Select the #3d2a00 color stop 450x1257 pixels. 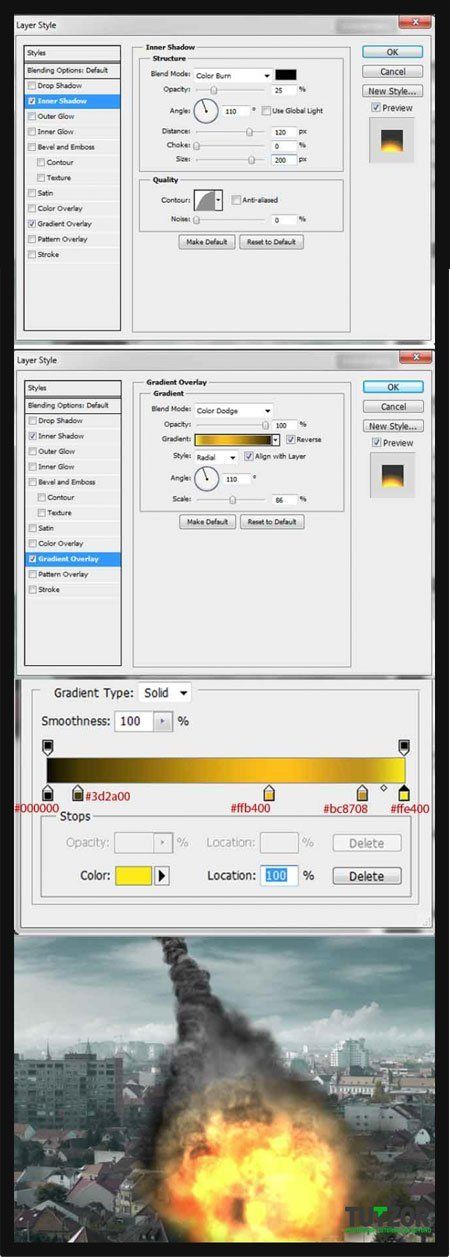point(78,793)
